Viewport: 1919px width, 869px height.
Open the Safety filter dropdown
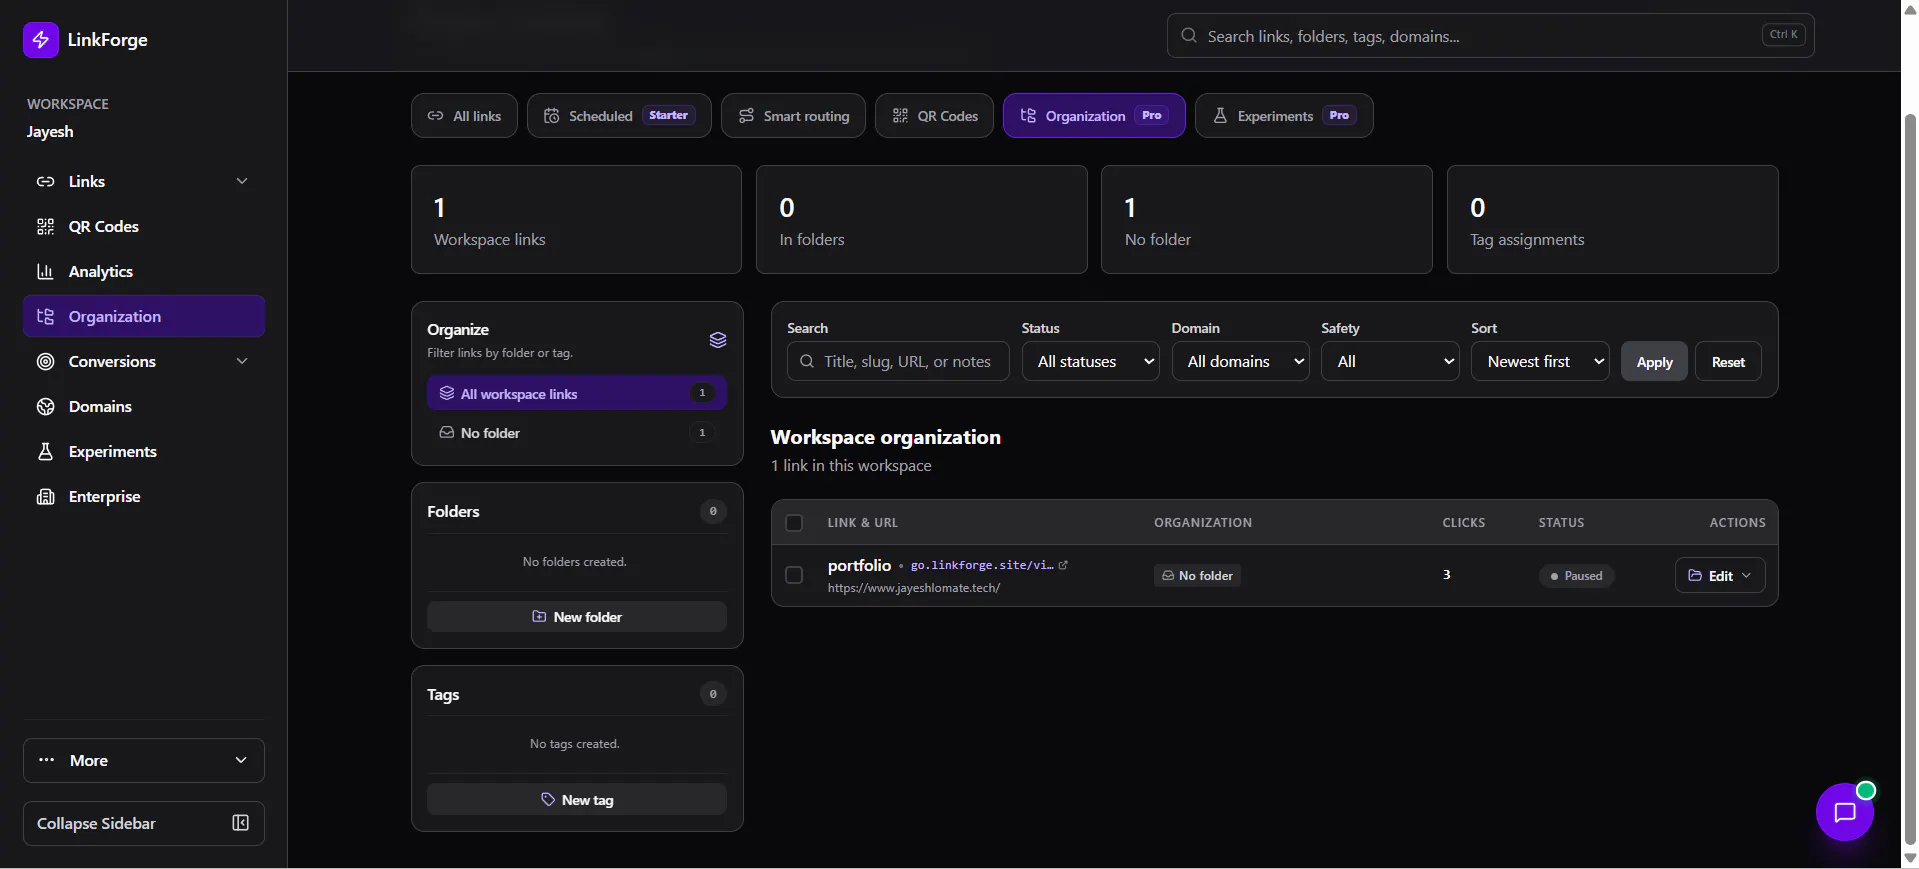coord(1390,361)
